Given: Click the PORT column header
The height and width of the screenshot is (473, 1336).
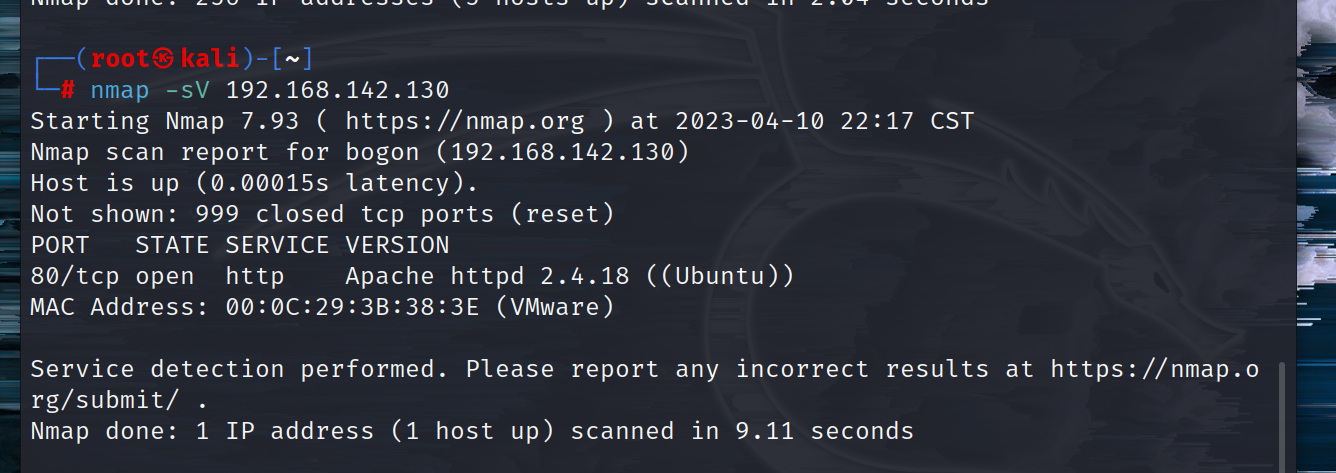Looking at the screenshot, I should (x=60, y=245).
